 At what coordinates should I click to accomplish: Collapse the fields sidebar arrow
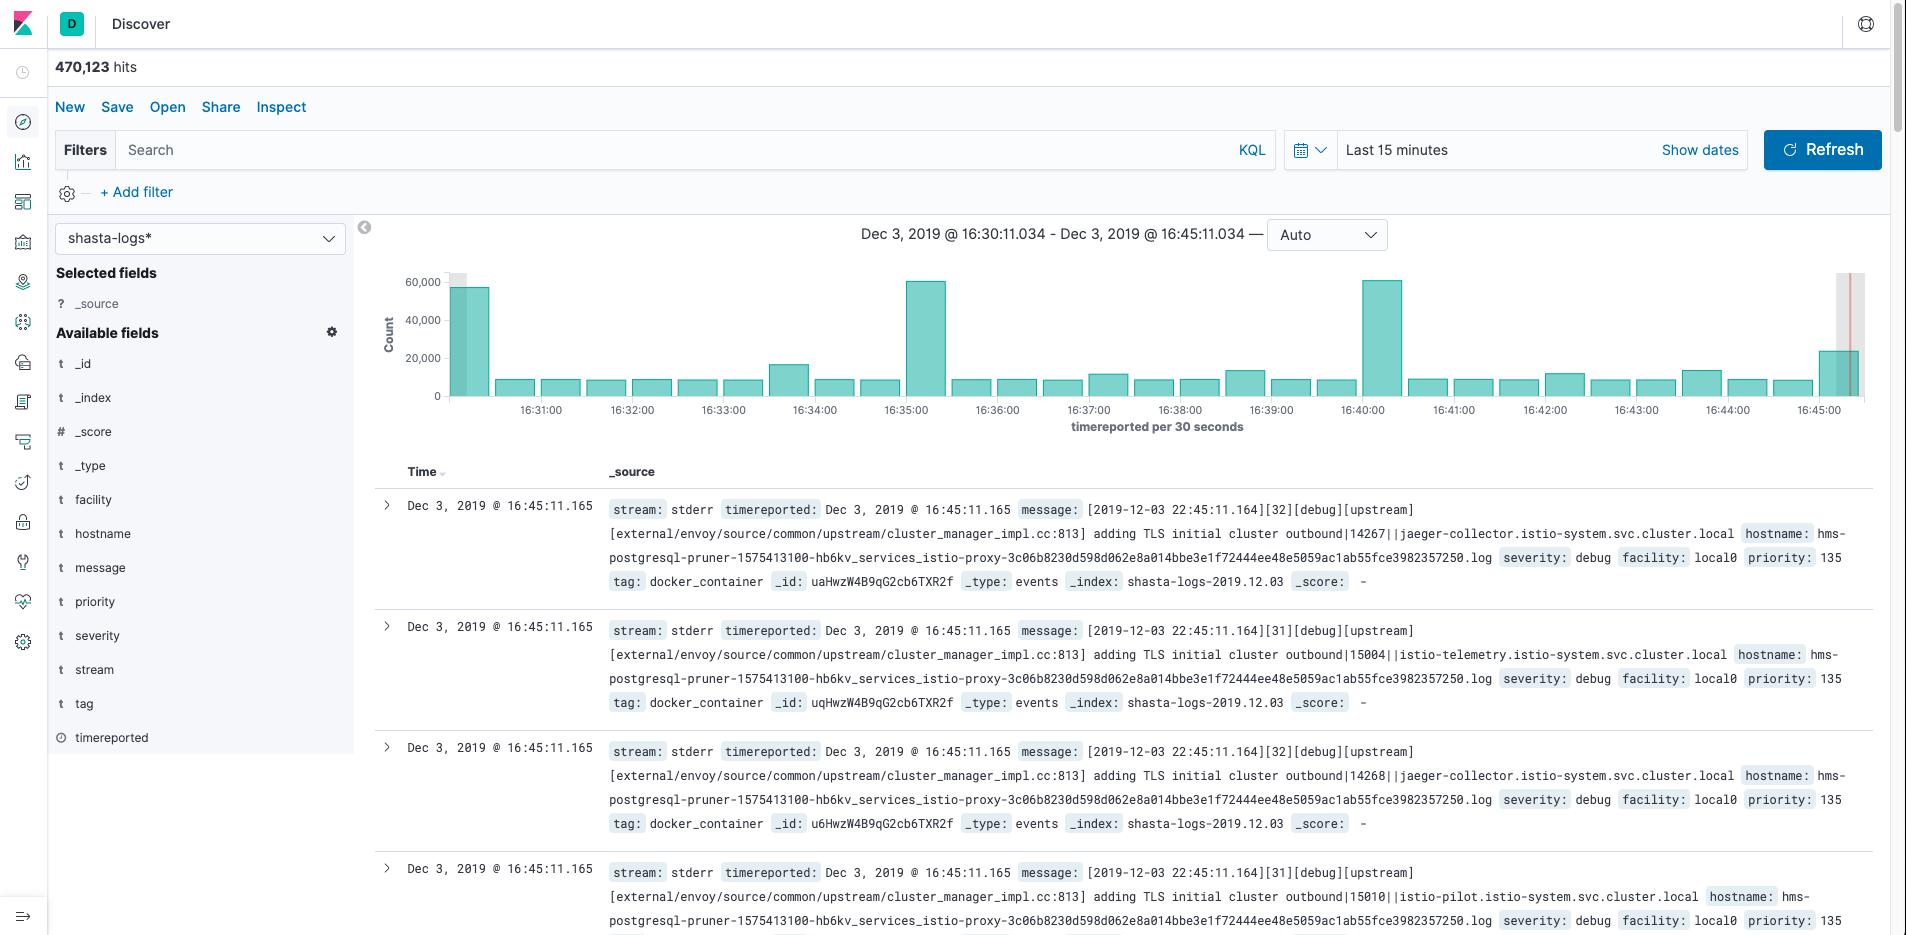coord(365,227)
